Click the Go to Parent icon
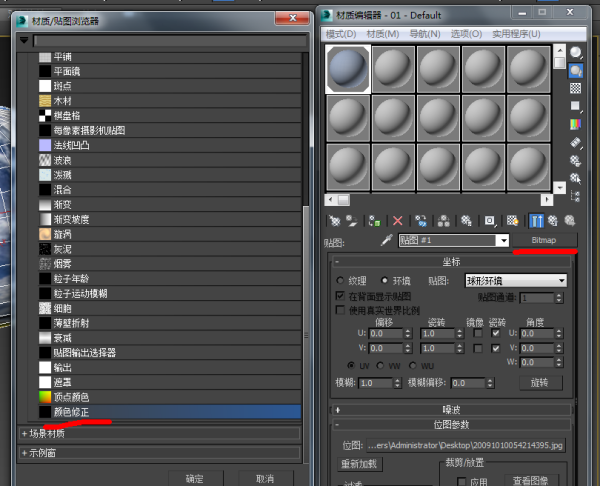The height and width of the screenshot is (486, 600). pos(553,221)
